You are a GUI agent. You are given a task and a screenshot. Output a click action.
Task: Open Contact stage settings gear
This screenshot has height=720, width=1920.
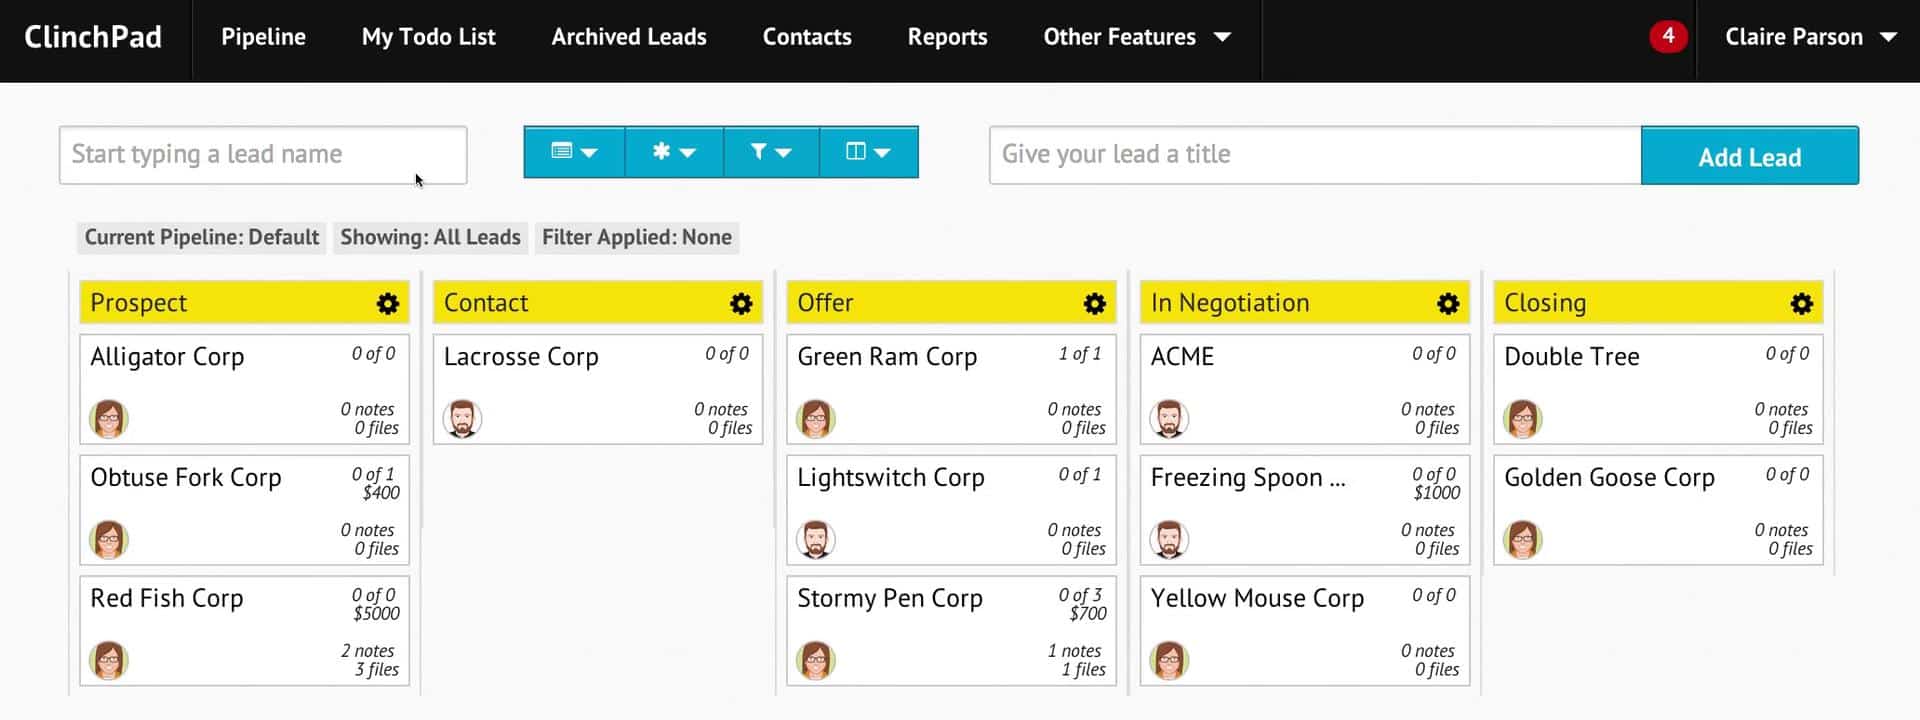point(741,304)
